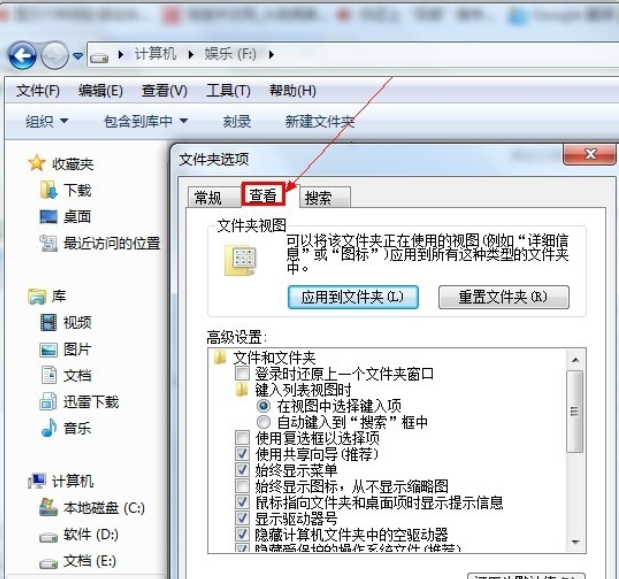
Task: Click the 刻录 toolbar button
Action: point(237,121)
